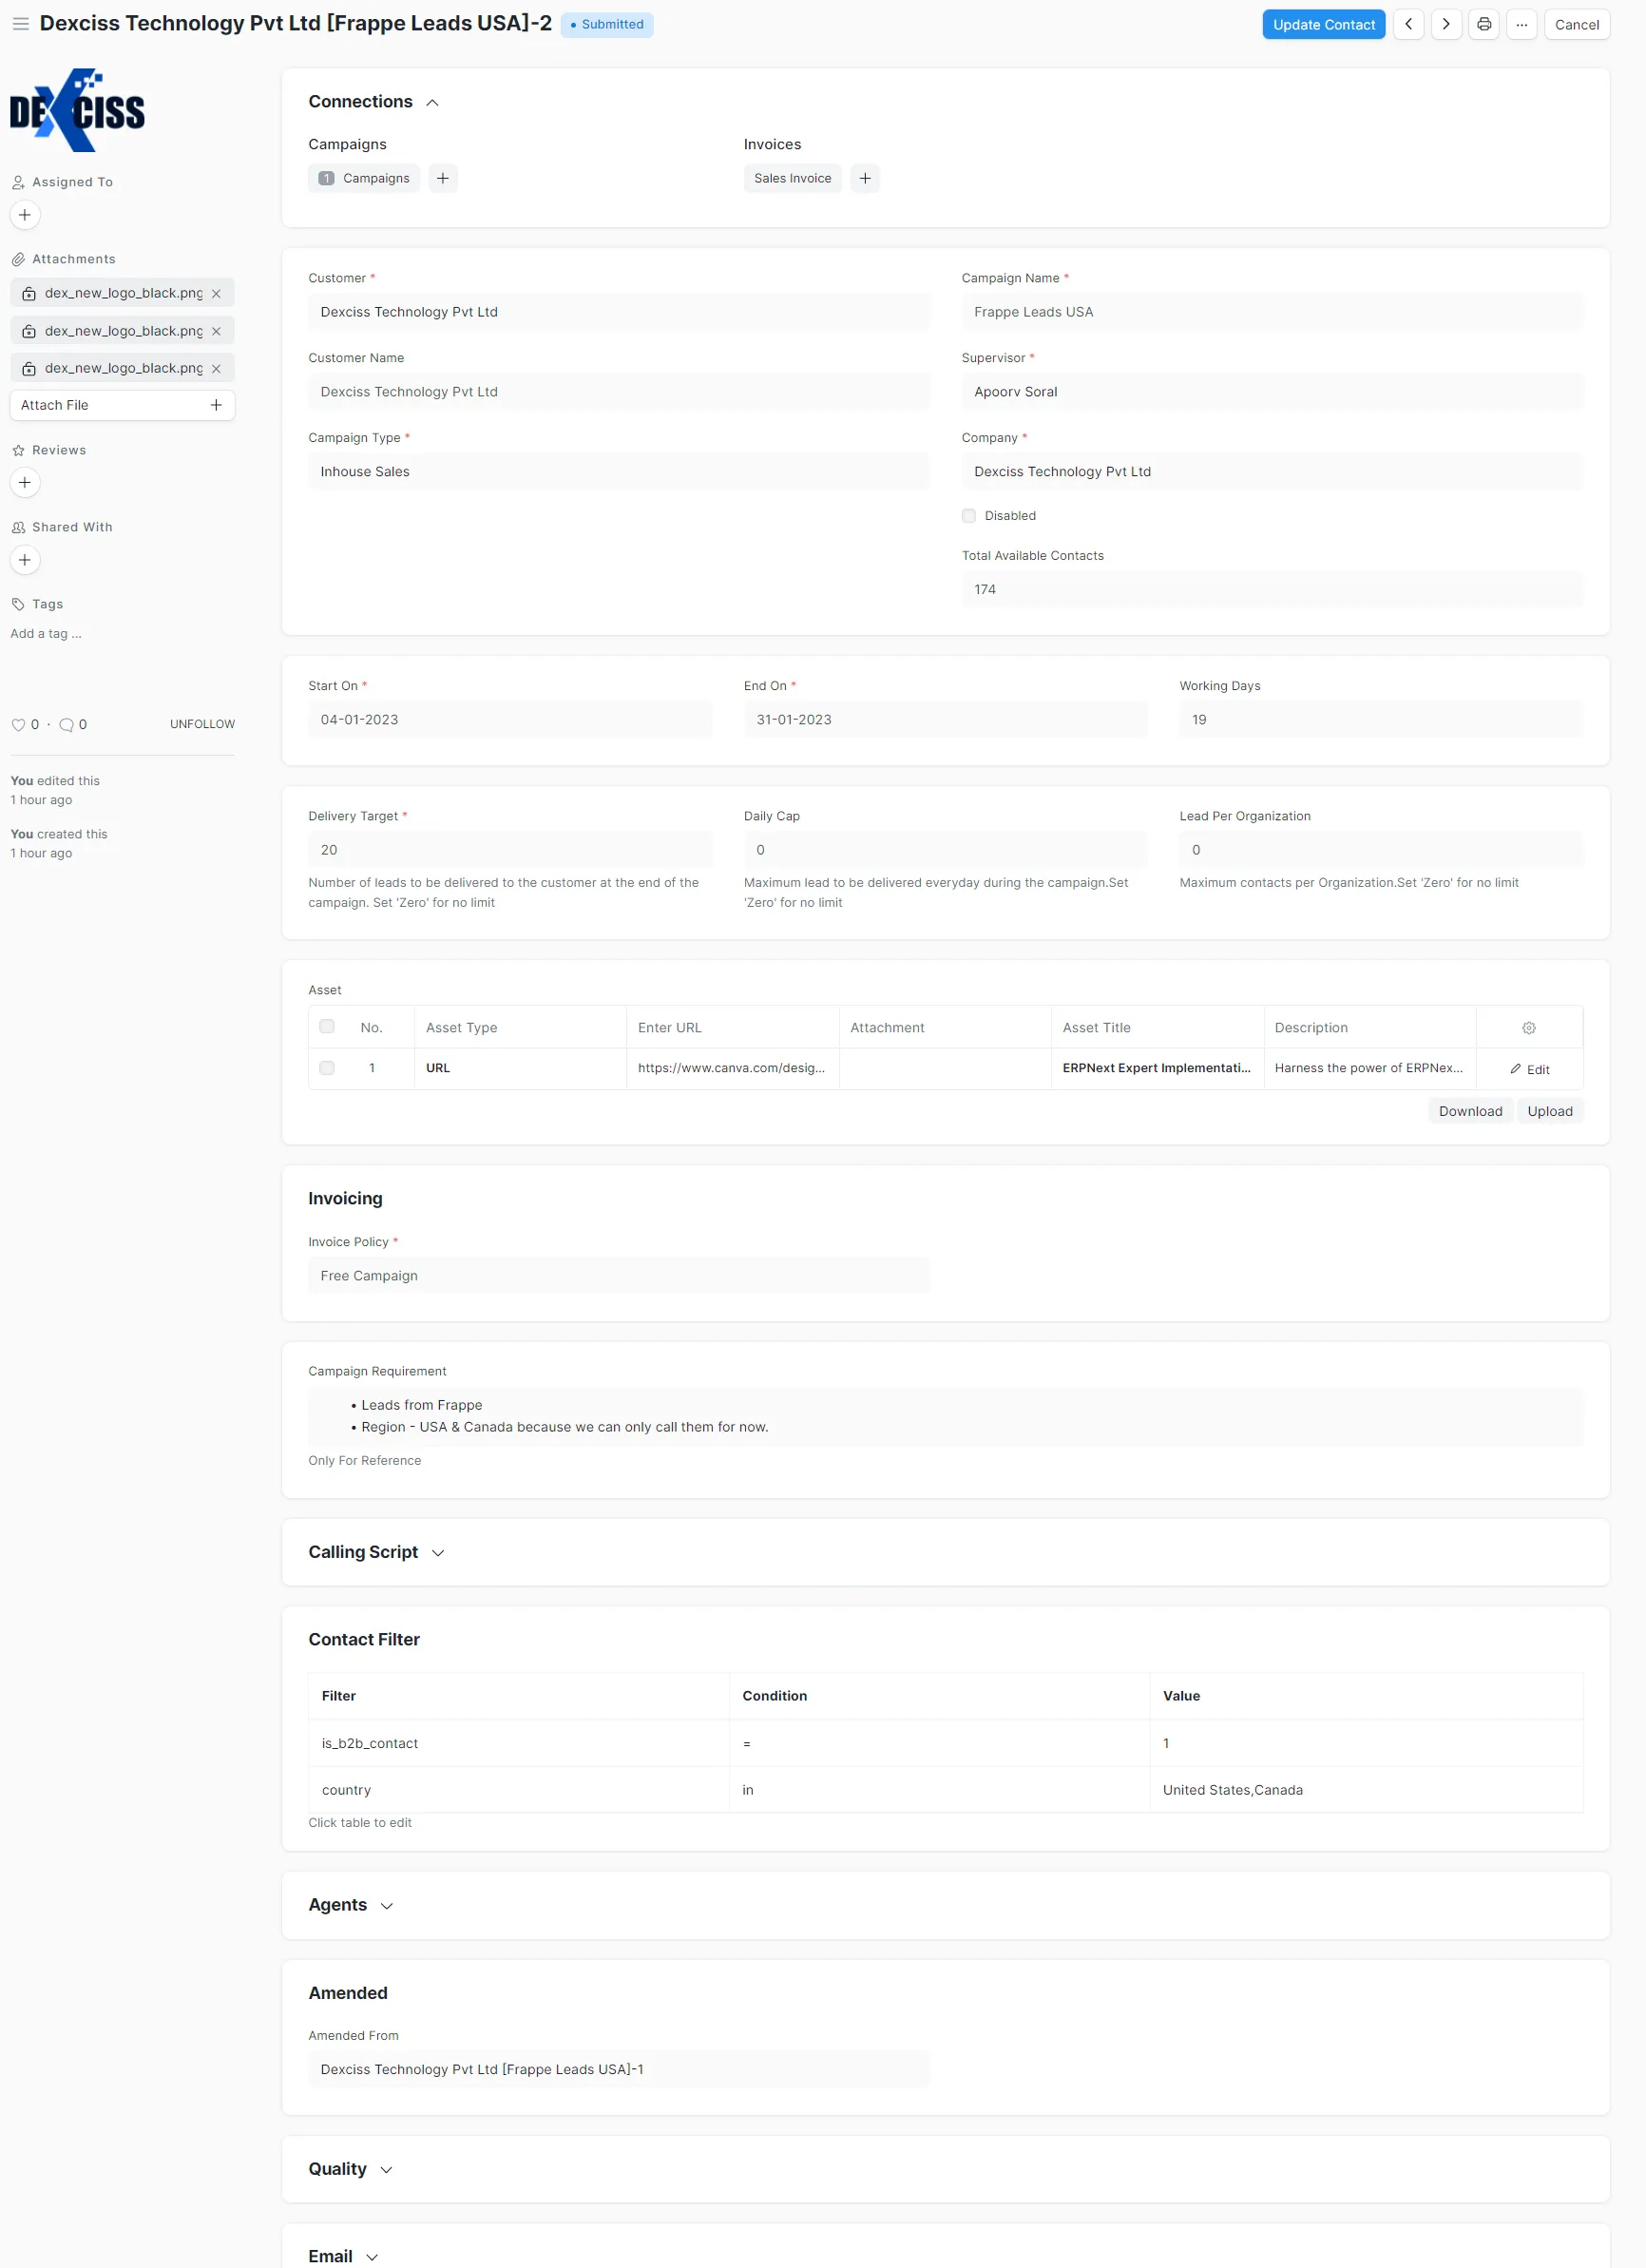This screenshot has width=1646, height=2268.
Task: Click the Campaign Name field
Action: click(1272, 312)
